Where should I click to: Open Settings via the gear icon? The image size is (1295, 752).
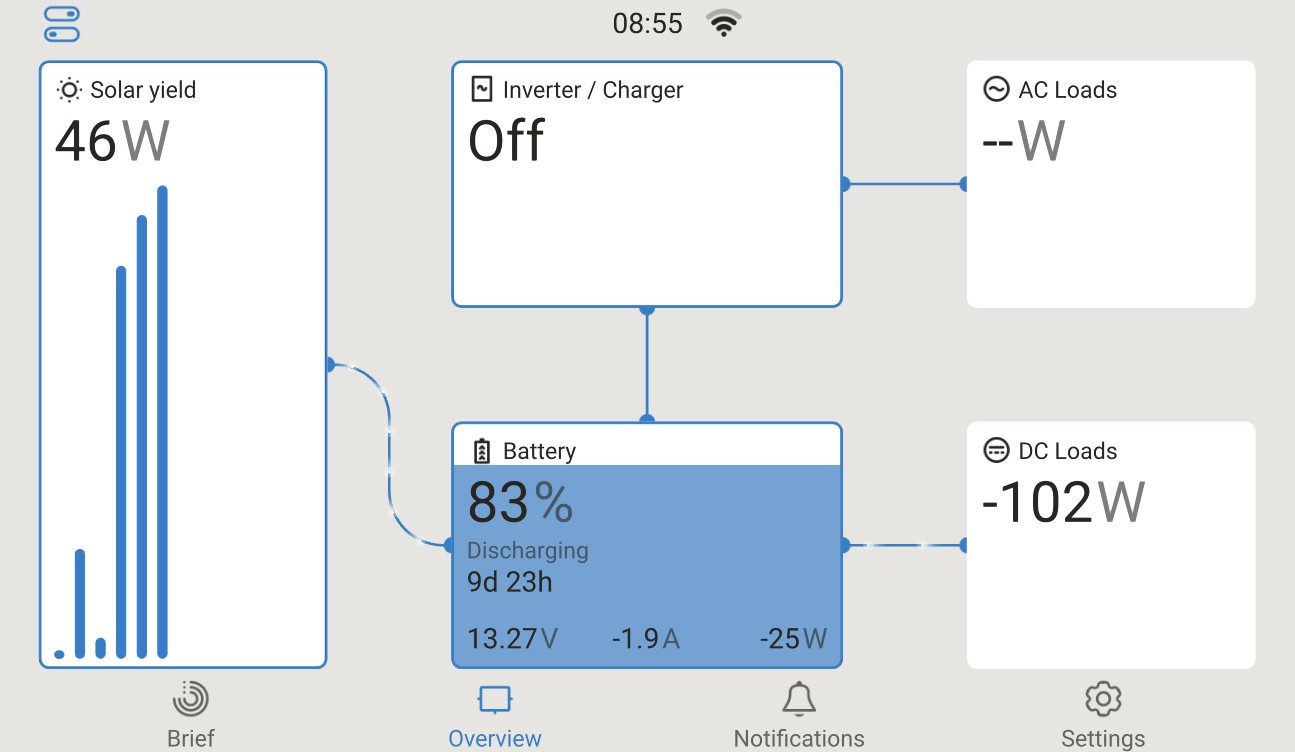coord(1102,699)
